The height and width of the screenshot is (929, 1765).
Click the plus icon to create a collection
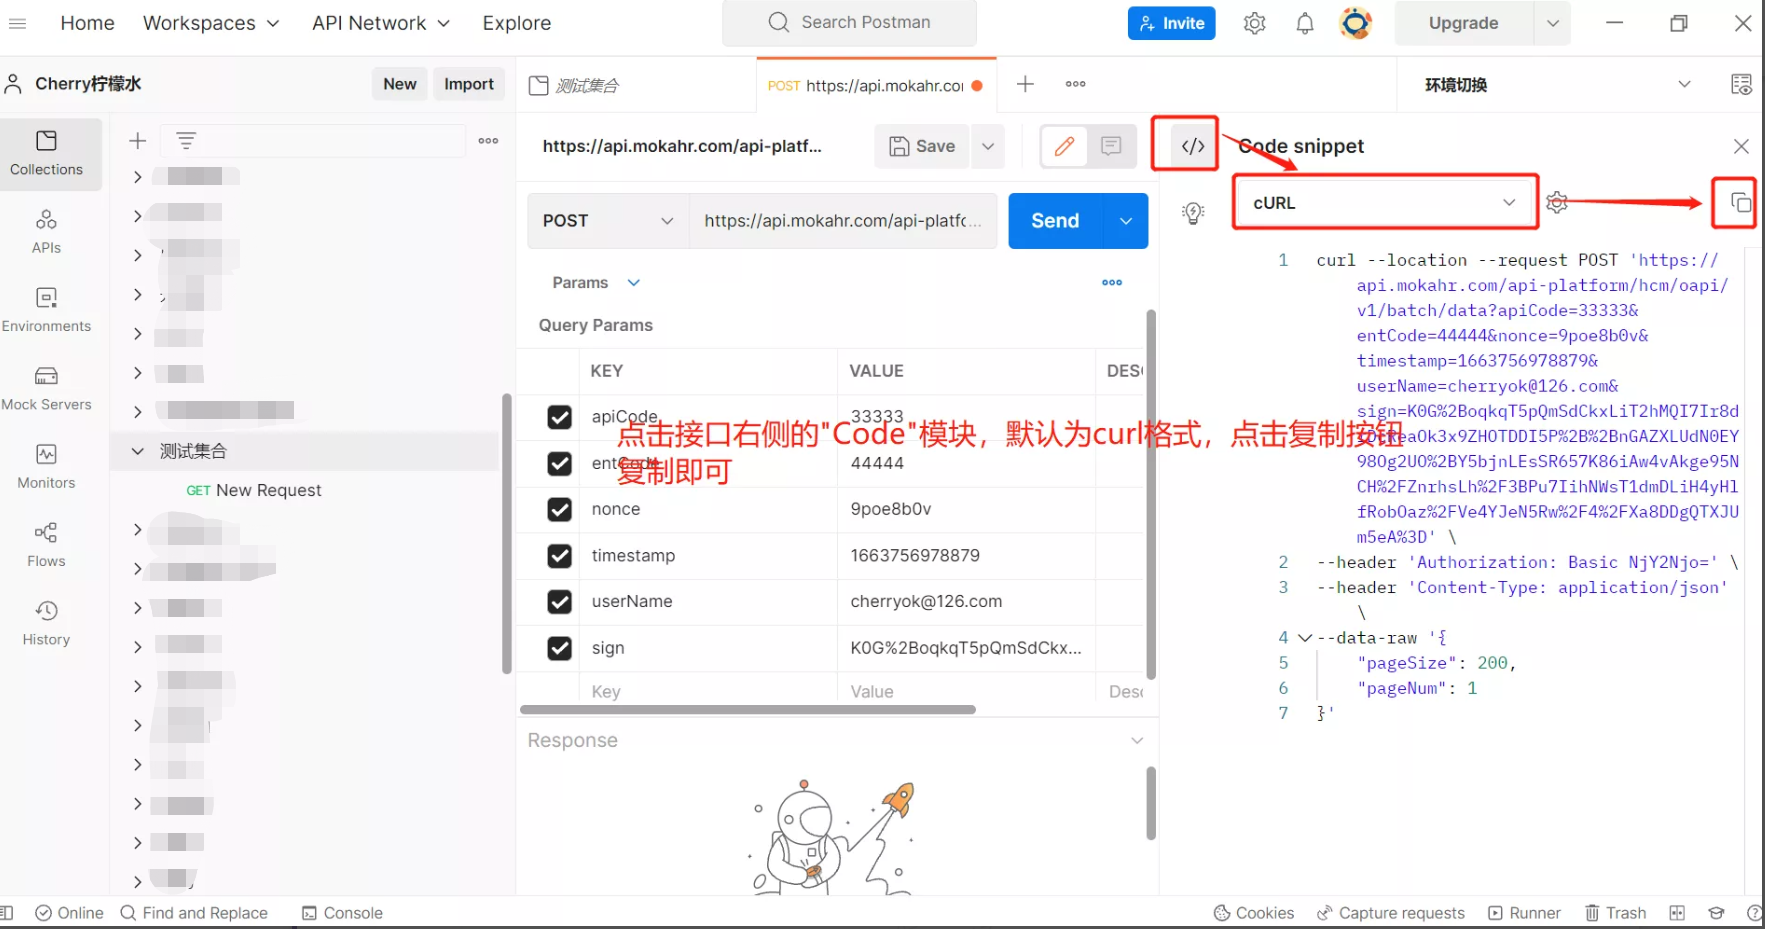[138, 141]
